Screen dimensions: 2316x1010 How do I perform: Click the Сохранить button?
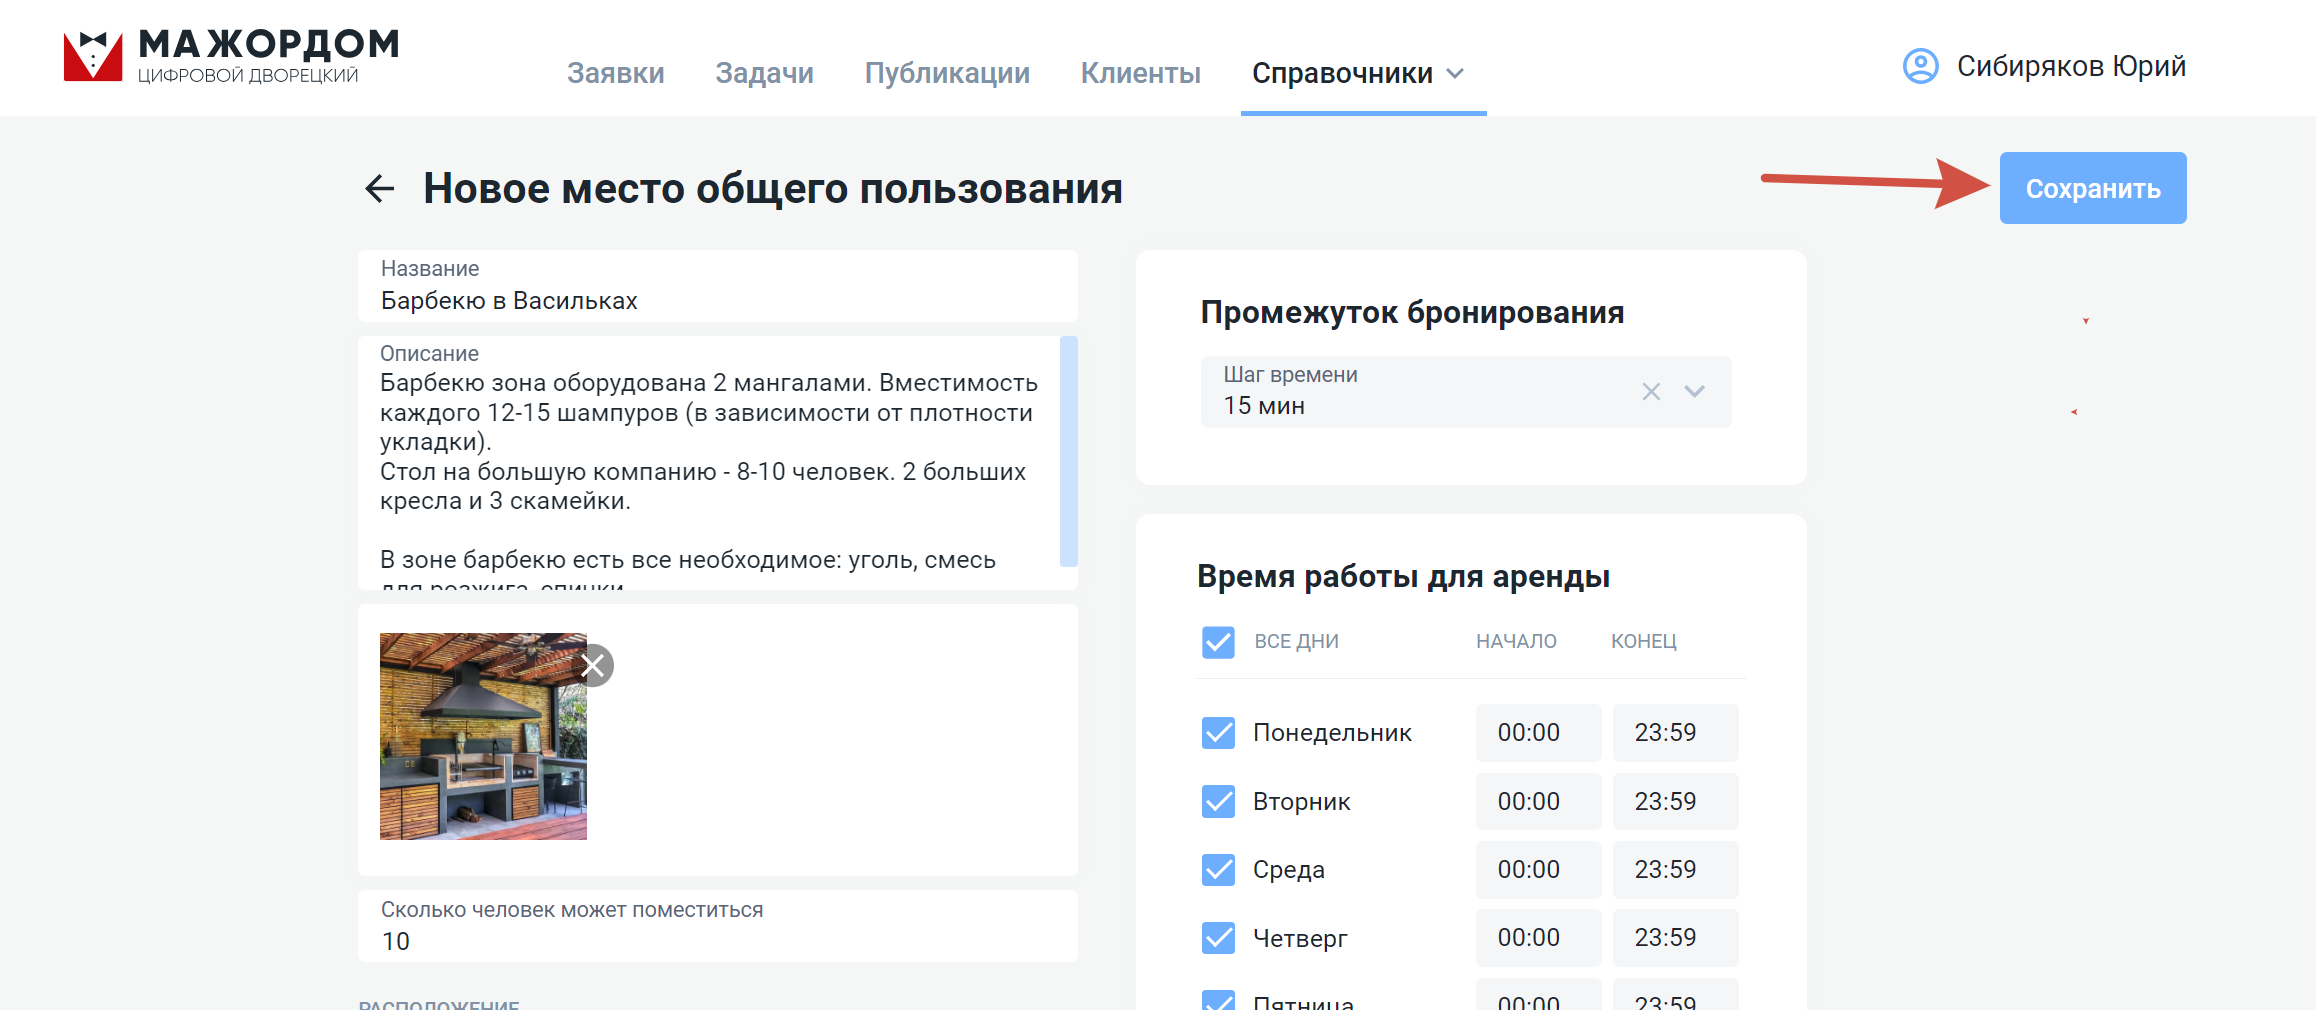pos(2093,188)
